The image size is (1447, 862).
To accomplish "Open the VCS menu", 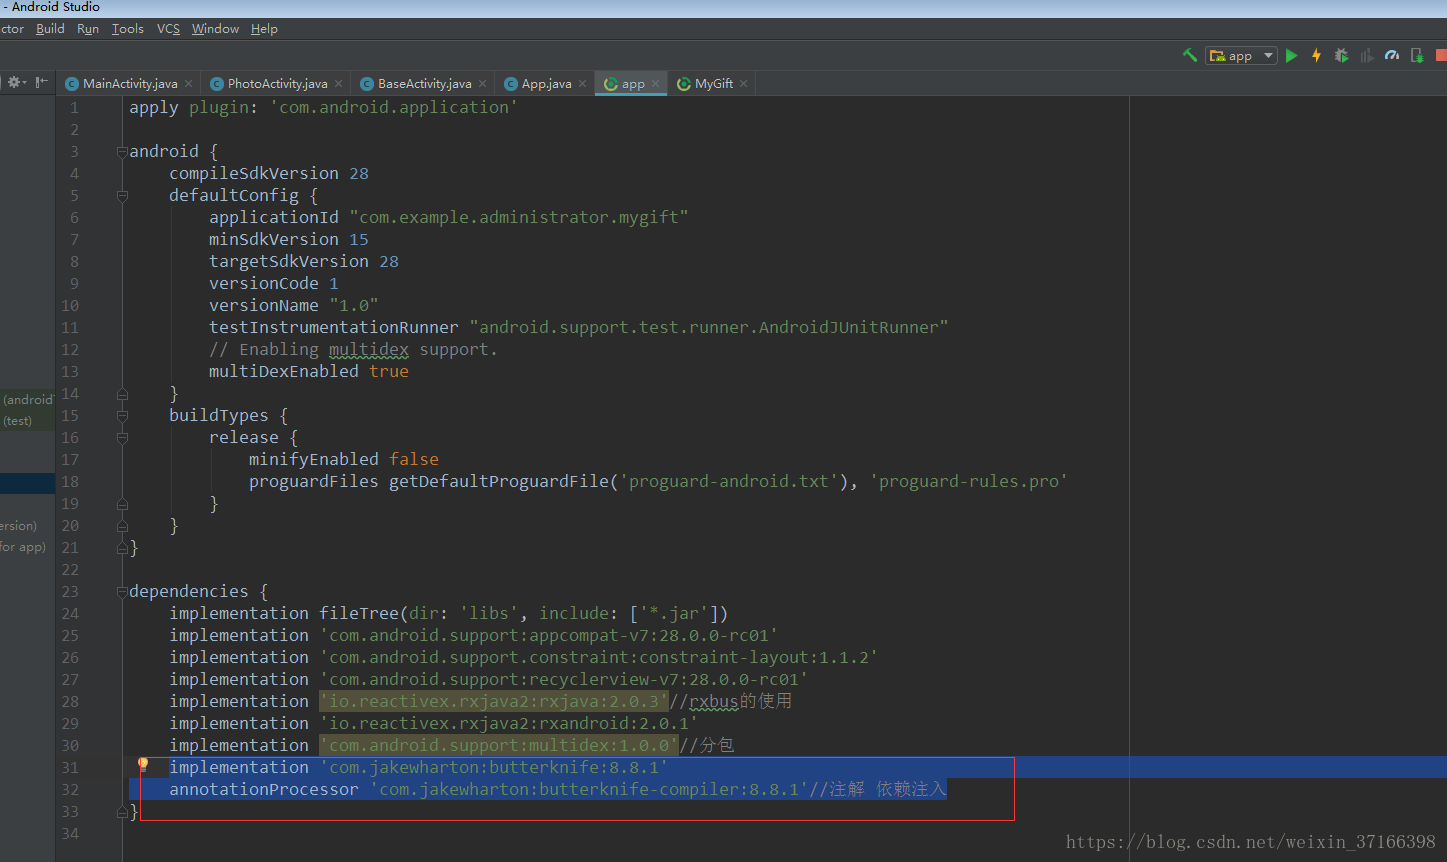I will (168, 29).
